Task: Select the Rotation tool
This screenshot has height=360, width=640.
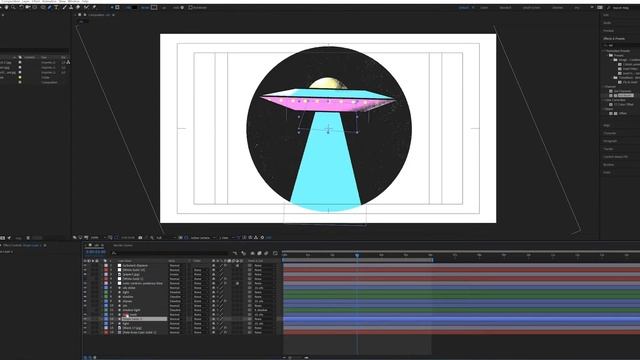Action: (21, 7)
